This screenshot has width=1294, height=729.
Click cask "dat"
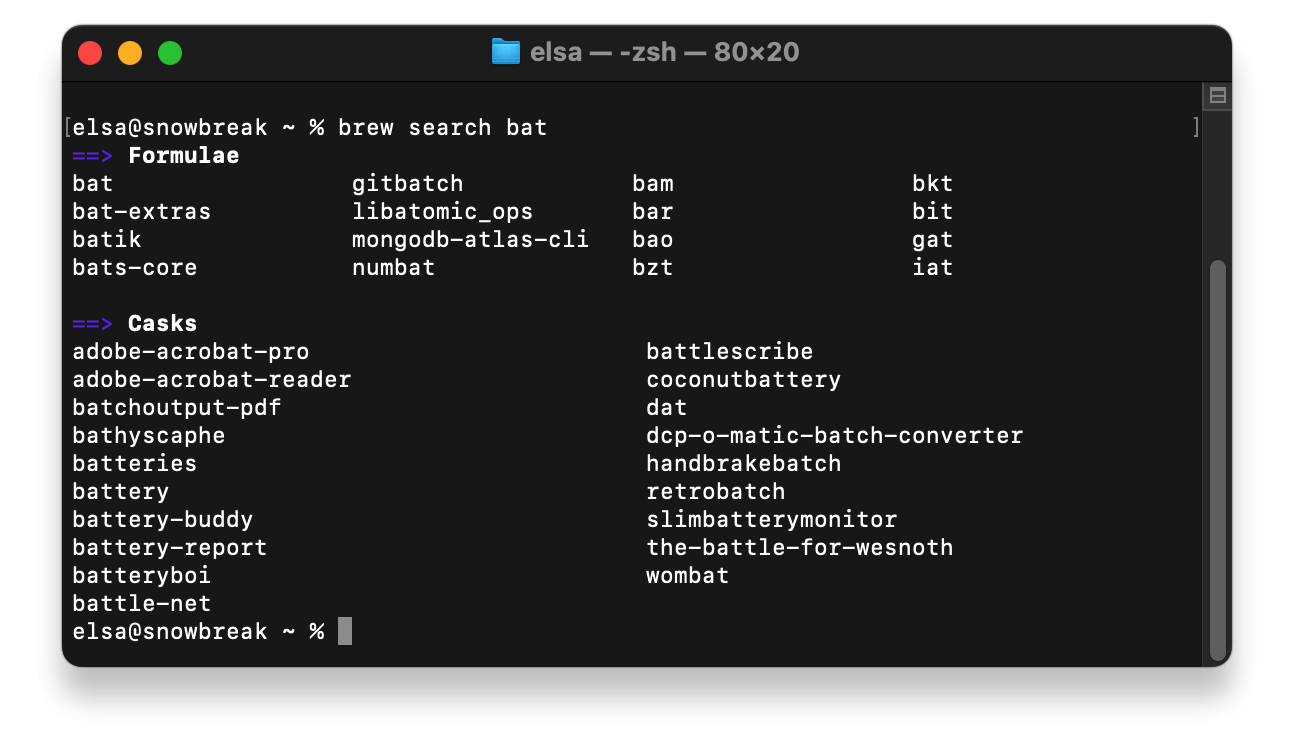(667, 408)
